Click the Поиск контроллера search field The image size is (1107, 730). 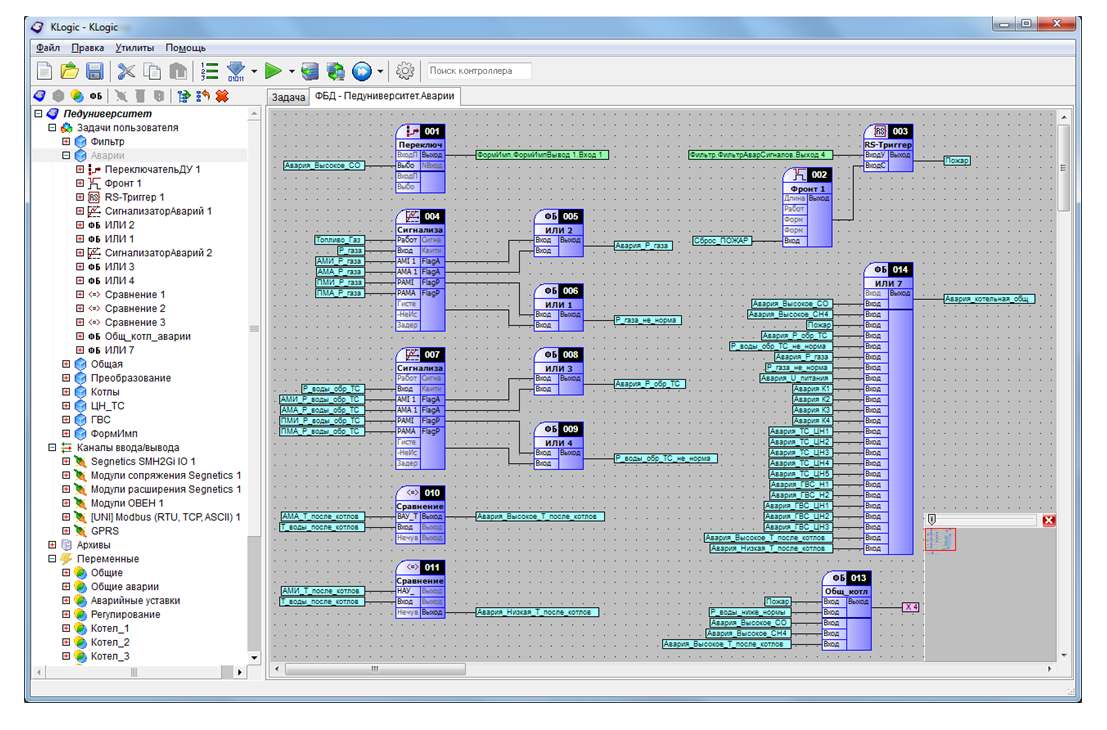click(x=478, y=71)
